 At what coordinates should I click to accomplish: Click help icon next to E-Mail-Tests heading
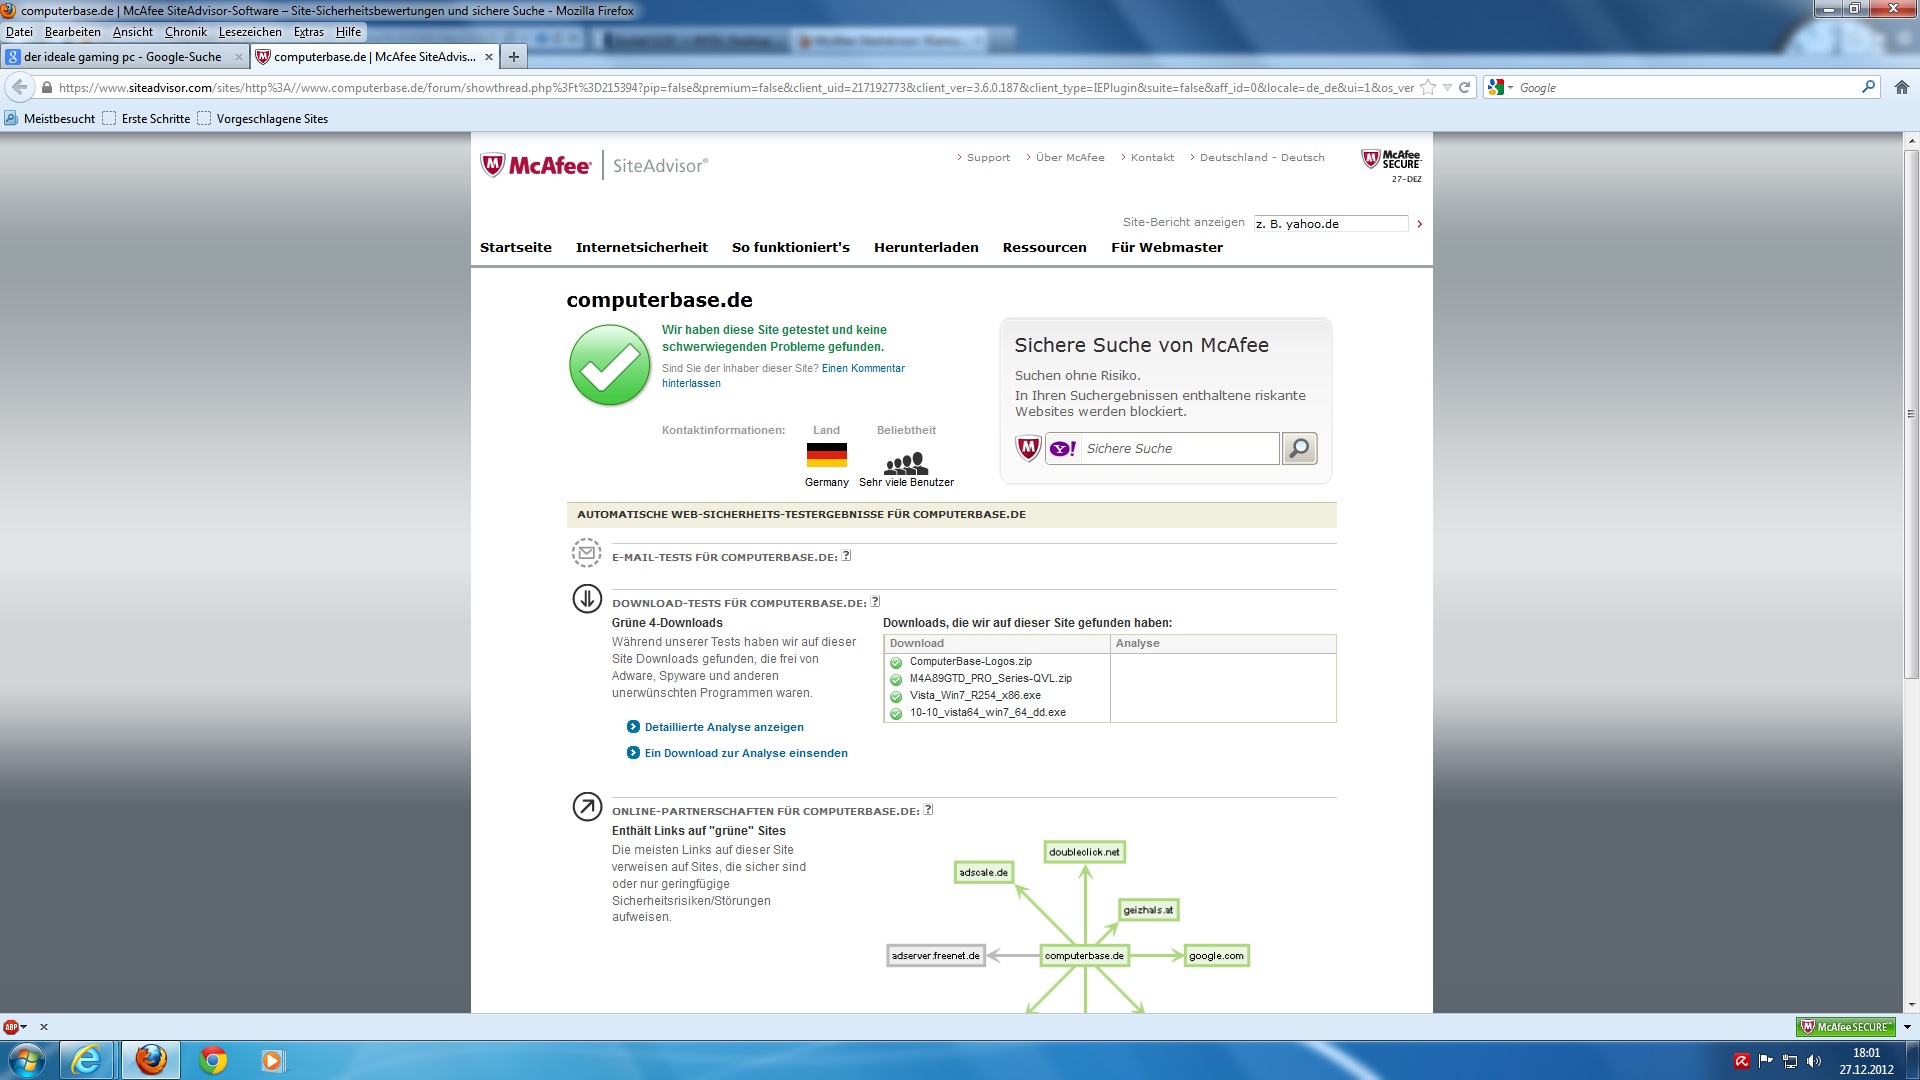[x=846, y=556]
